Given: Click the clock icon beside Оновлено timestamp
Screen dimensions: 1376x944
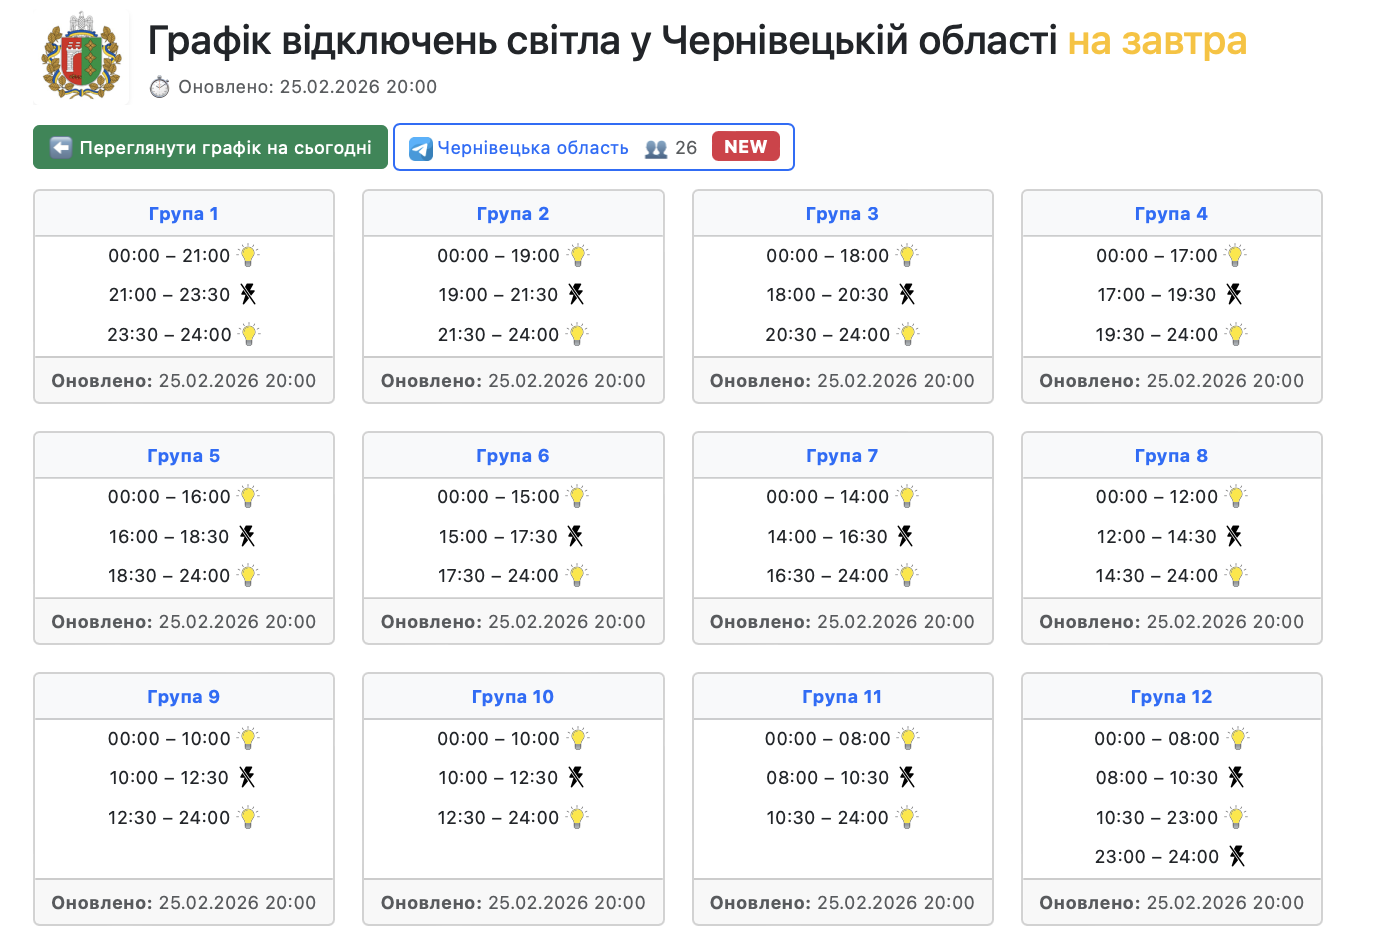Looking at the screenshot, I should click(160, 88).
